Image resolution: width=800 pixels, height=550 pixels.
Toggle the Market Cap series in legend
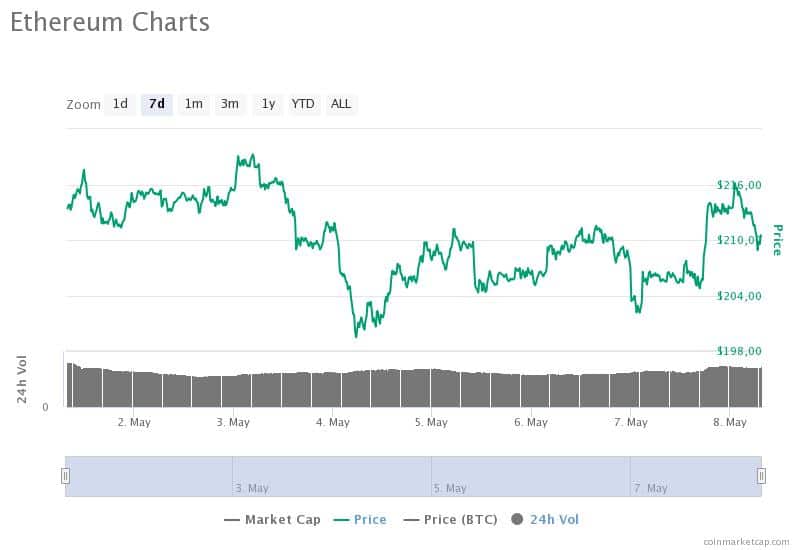click(x=272, y=519)
